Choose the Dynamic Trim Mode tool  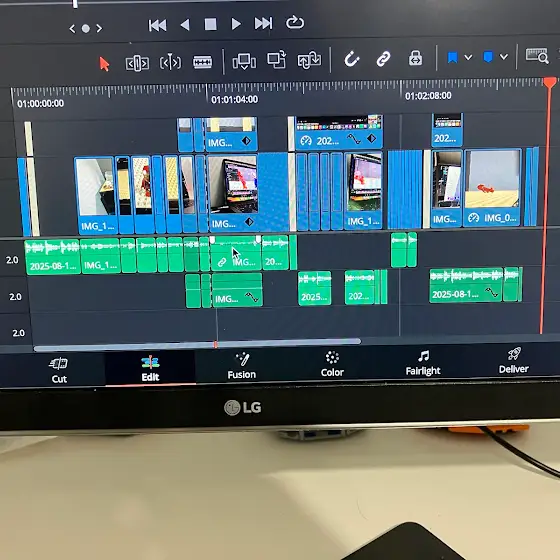170,62
